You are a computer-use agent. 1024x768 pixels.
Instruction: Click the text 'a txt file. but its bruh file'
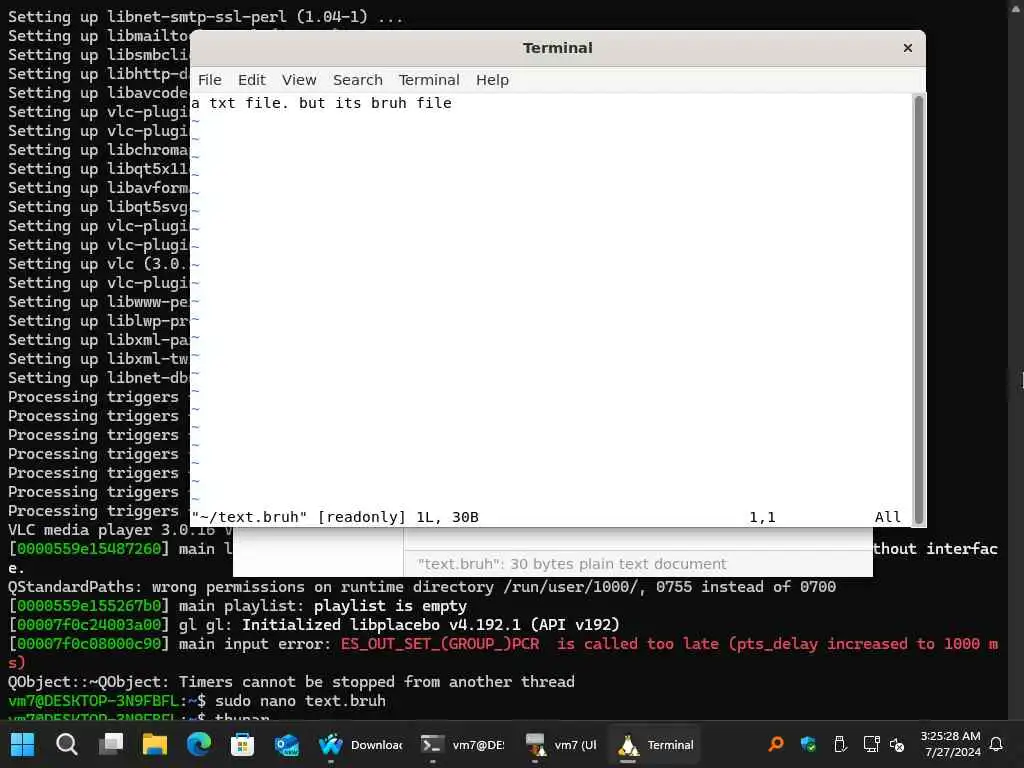(321, 103)
